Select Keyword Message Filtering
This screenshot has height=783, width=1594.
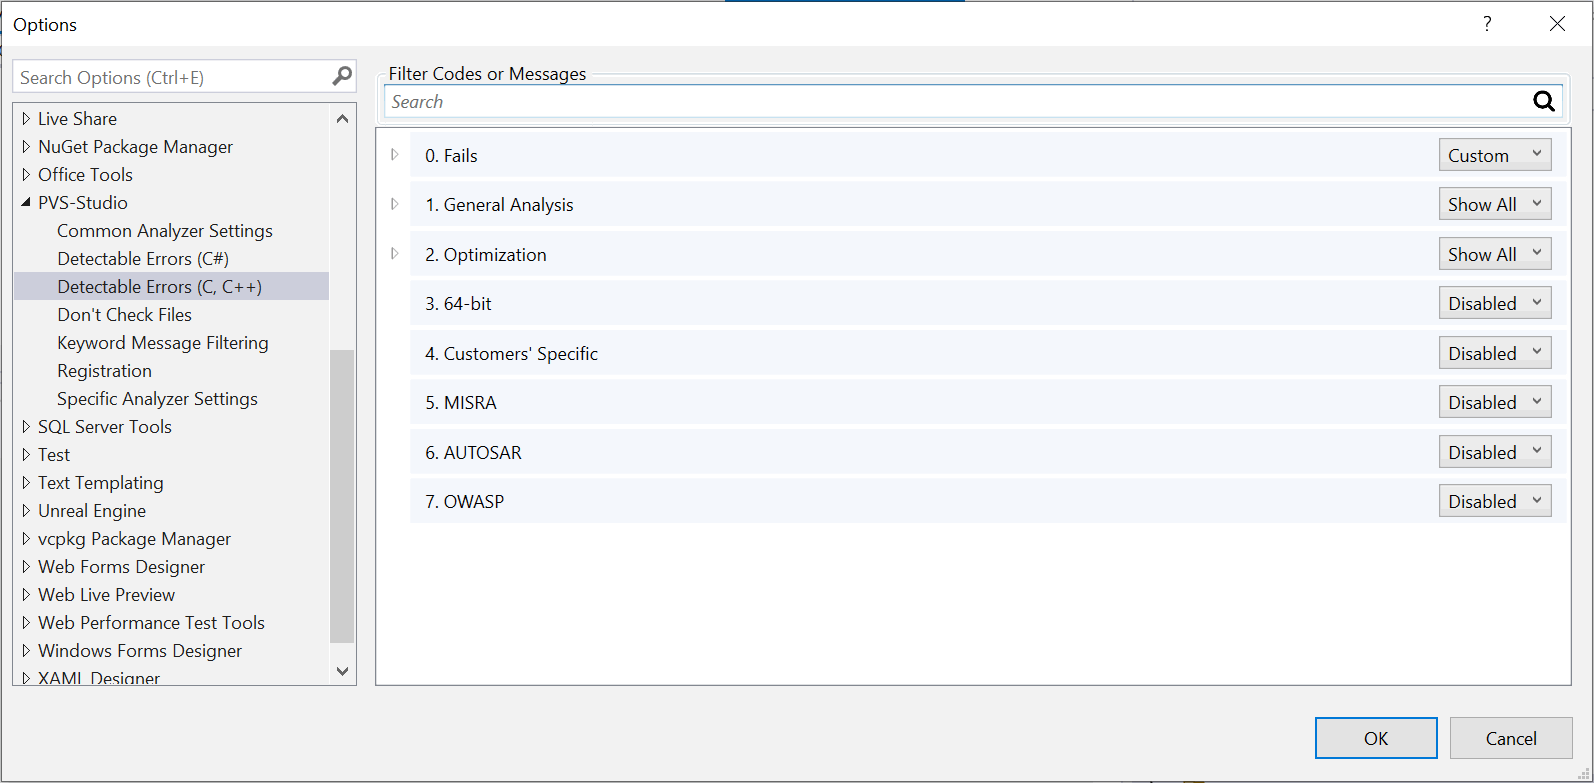click(x=163, y=342)
